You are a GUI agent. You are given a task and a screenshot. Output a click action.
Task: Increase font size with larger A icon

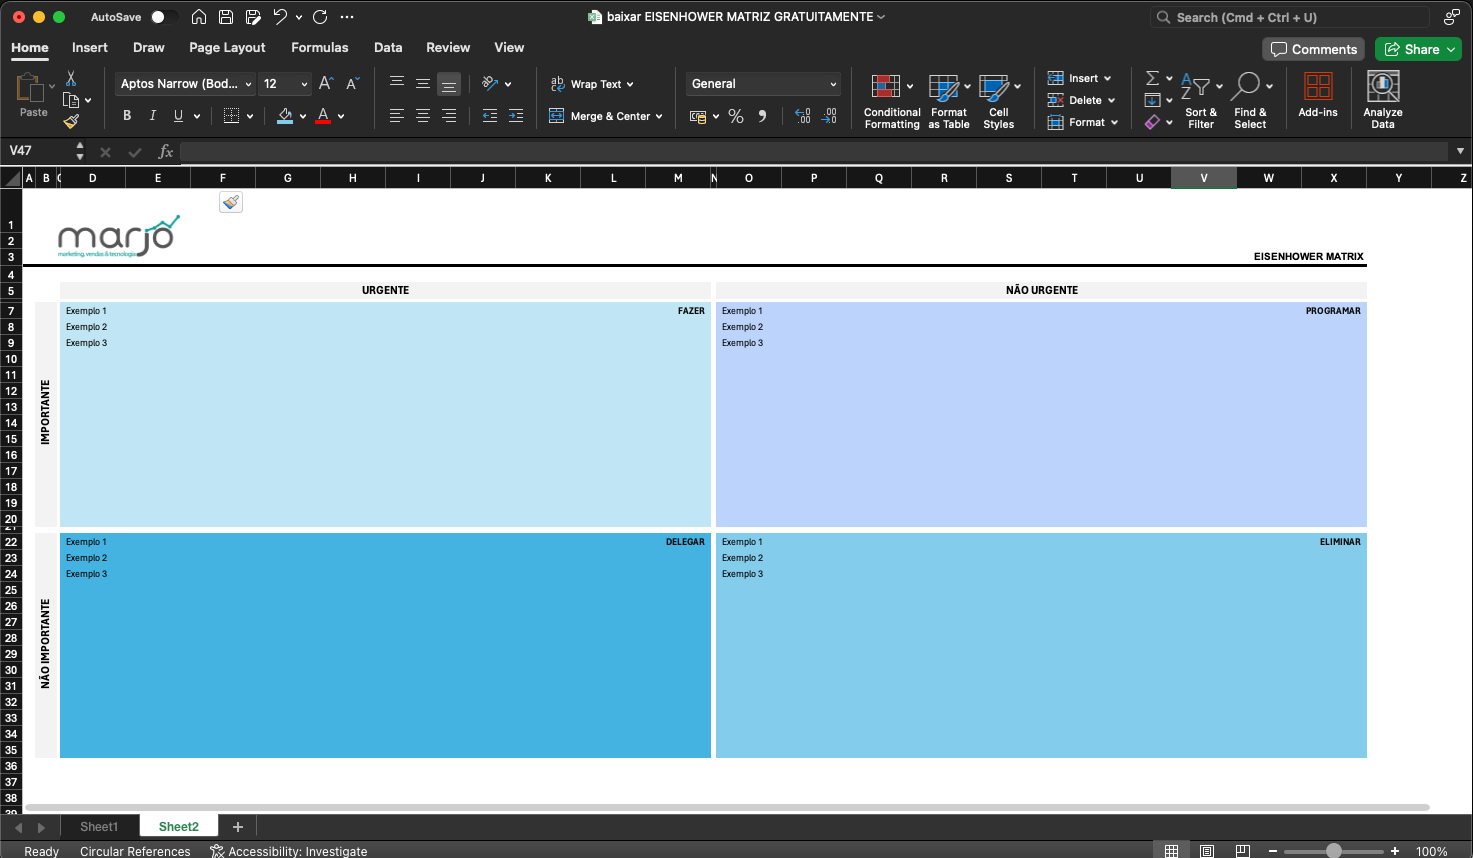[x=326, y=84]
